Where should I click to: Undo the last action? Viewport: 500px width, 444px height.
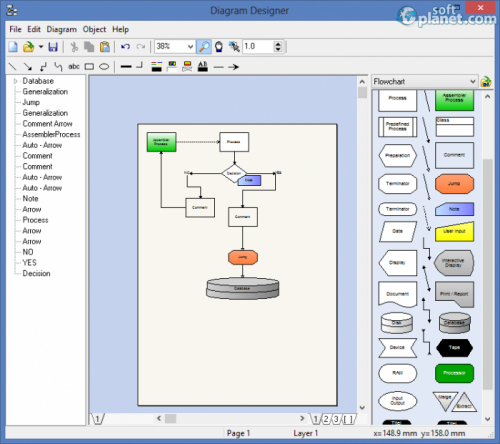pos(125,47)
